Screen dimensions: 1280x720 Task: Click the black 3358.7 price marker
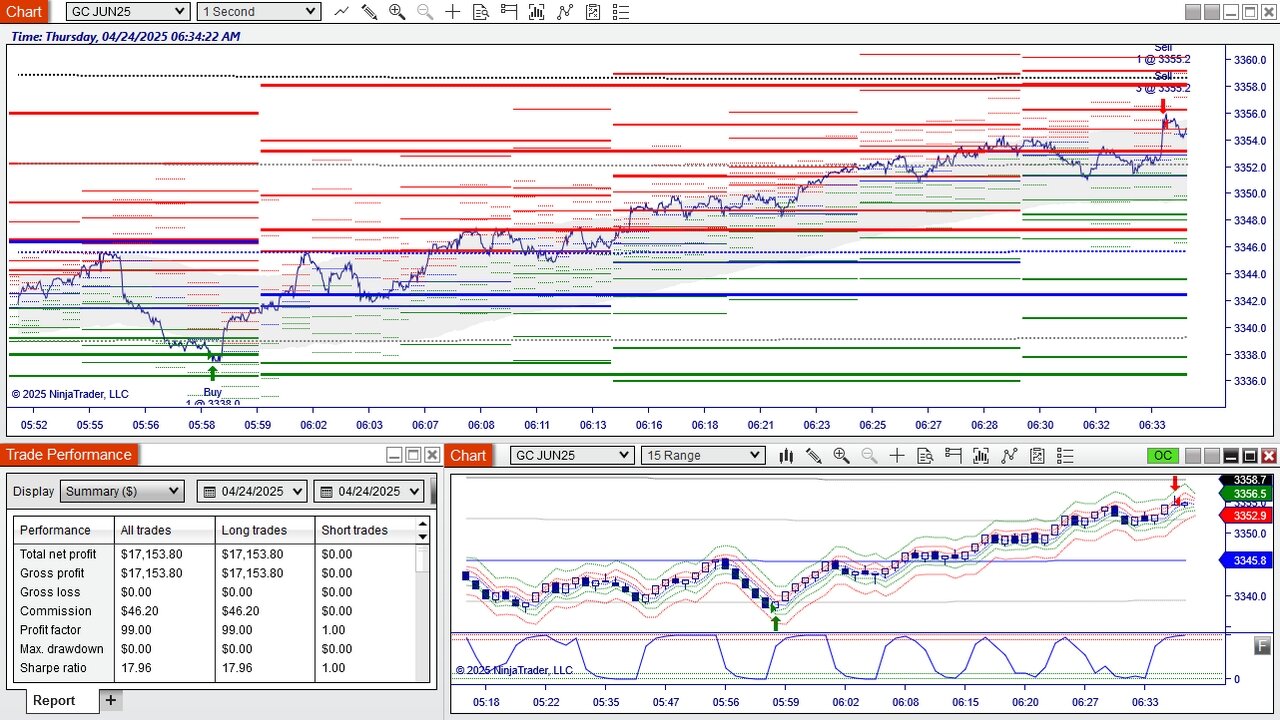[x=1248, y=481]
